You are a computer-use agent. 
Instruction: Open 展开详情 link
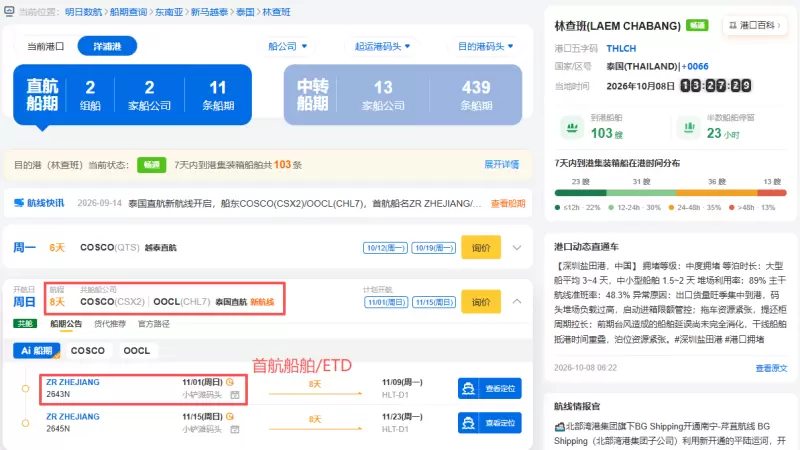(502, 165)
